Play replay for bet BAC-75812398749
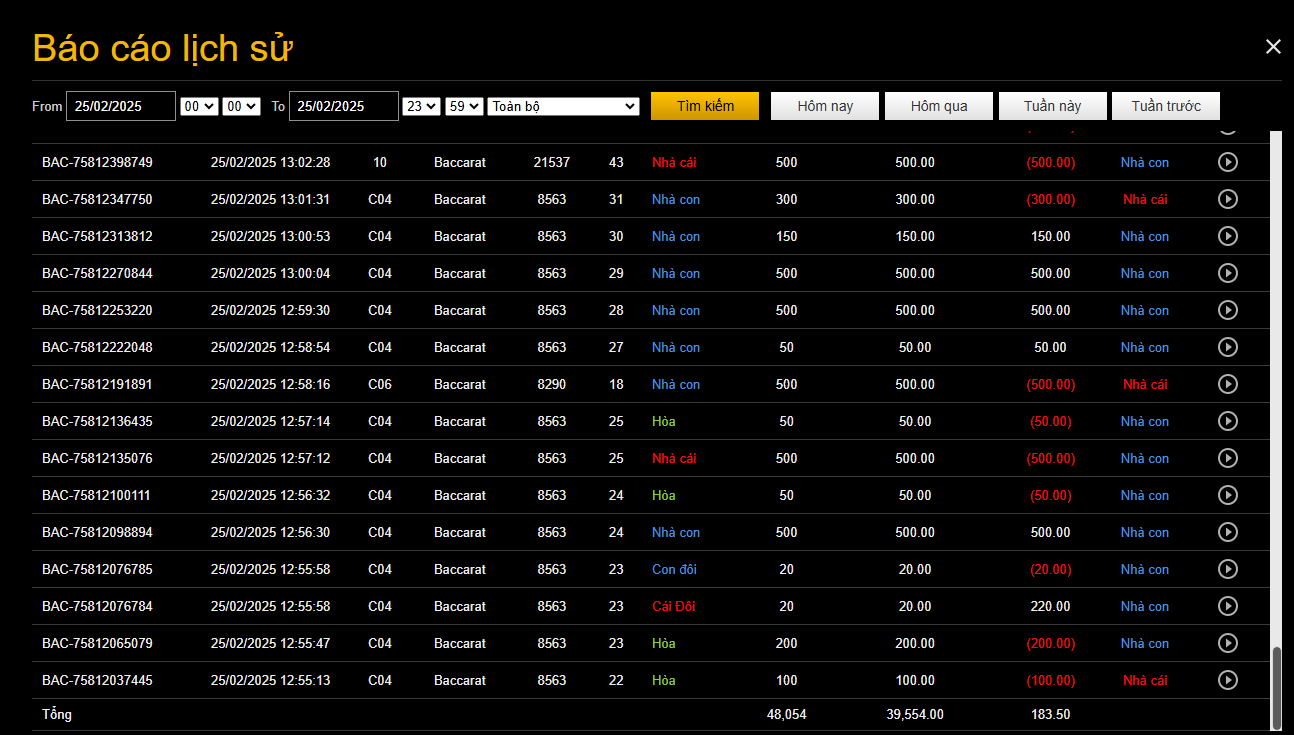 [x=1227, y=162]
